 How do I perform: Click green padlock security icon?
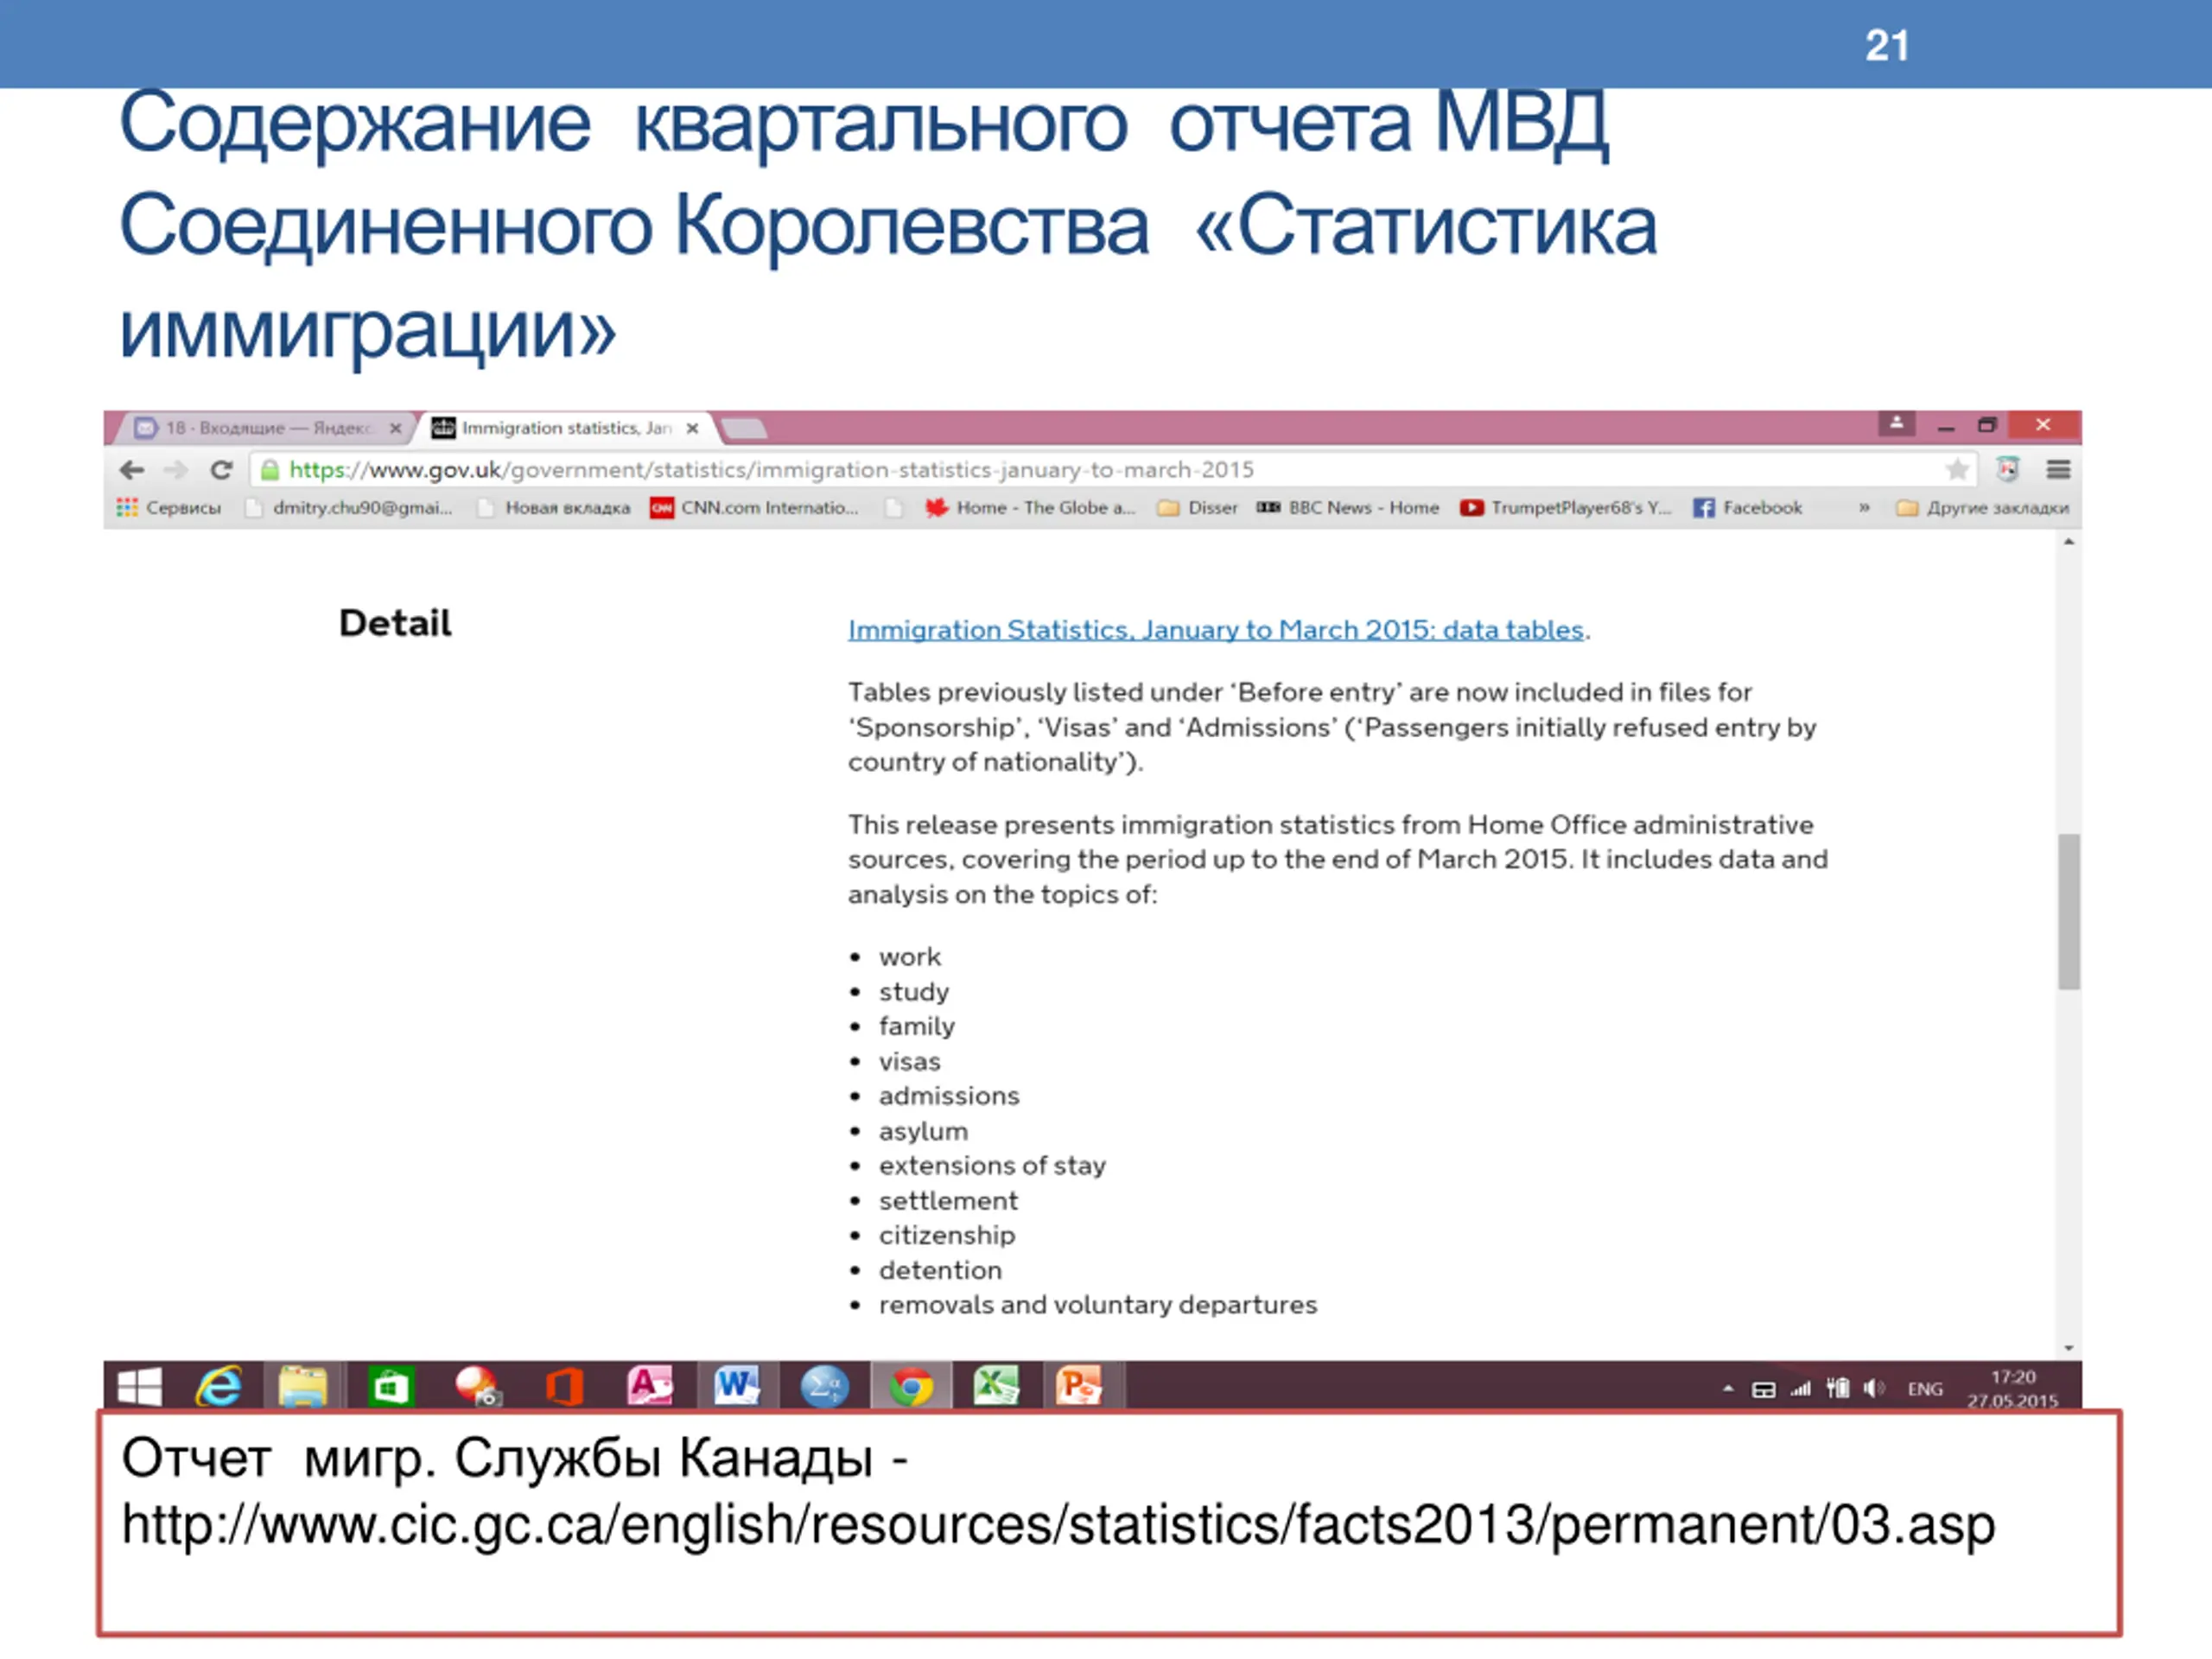(x=269, y=470)
